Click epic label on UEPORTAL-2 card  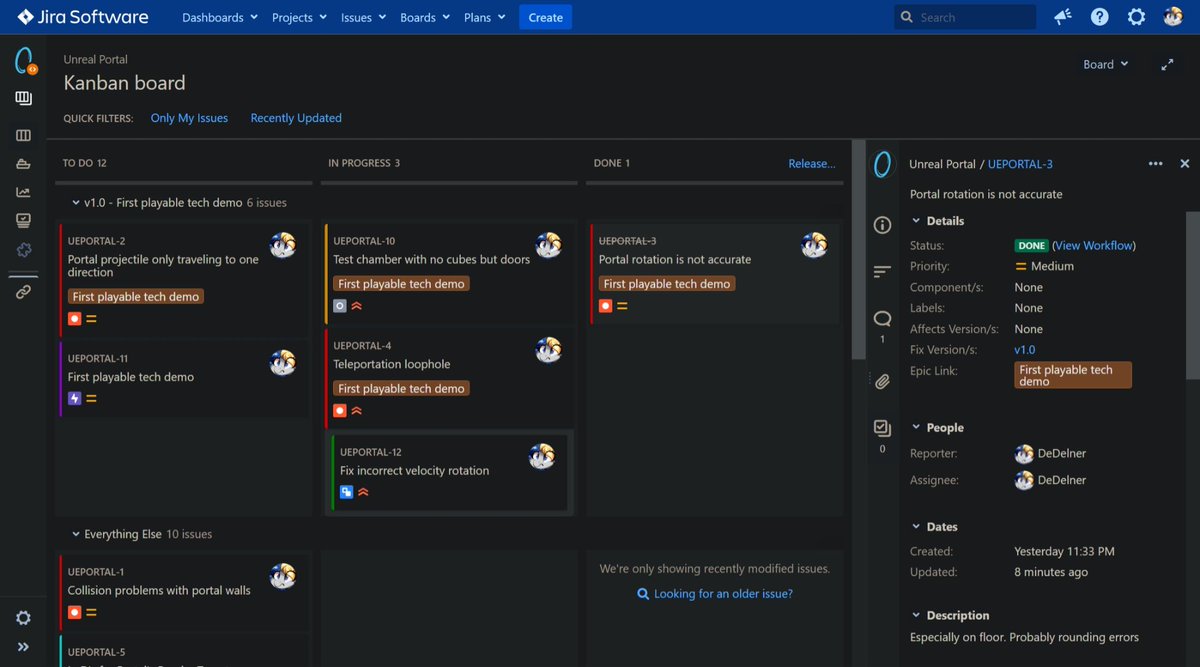(135, 297)
